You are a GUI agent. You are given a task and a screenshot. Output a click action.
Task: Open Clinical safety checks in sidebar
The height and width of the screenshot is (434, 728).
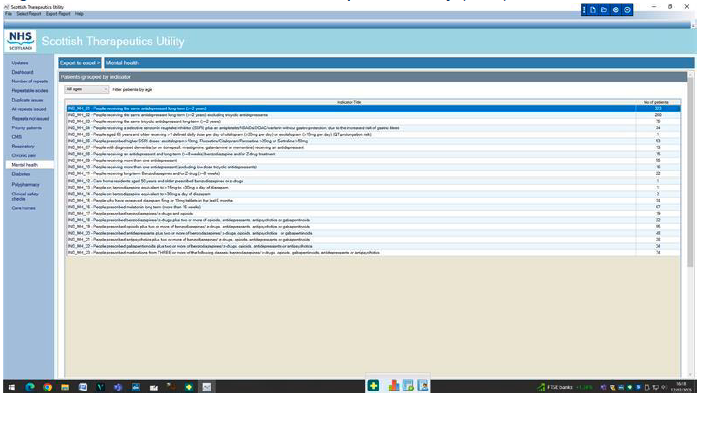pyautogui.click(x=25, y=196)
